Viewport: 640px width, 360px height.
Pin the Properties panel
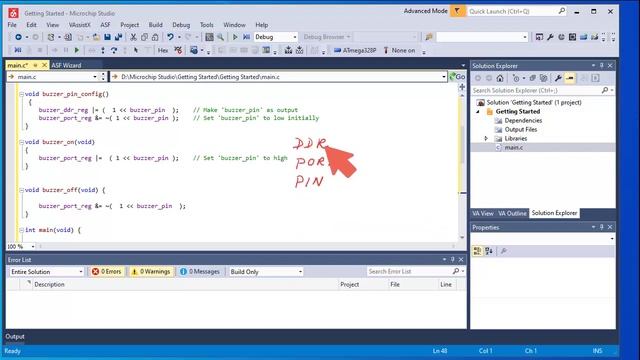click(x=602, y=227)
